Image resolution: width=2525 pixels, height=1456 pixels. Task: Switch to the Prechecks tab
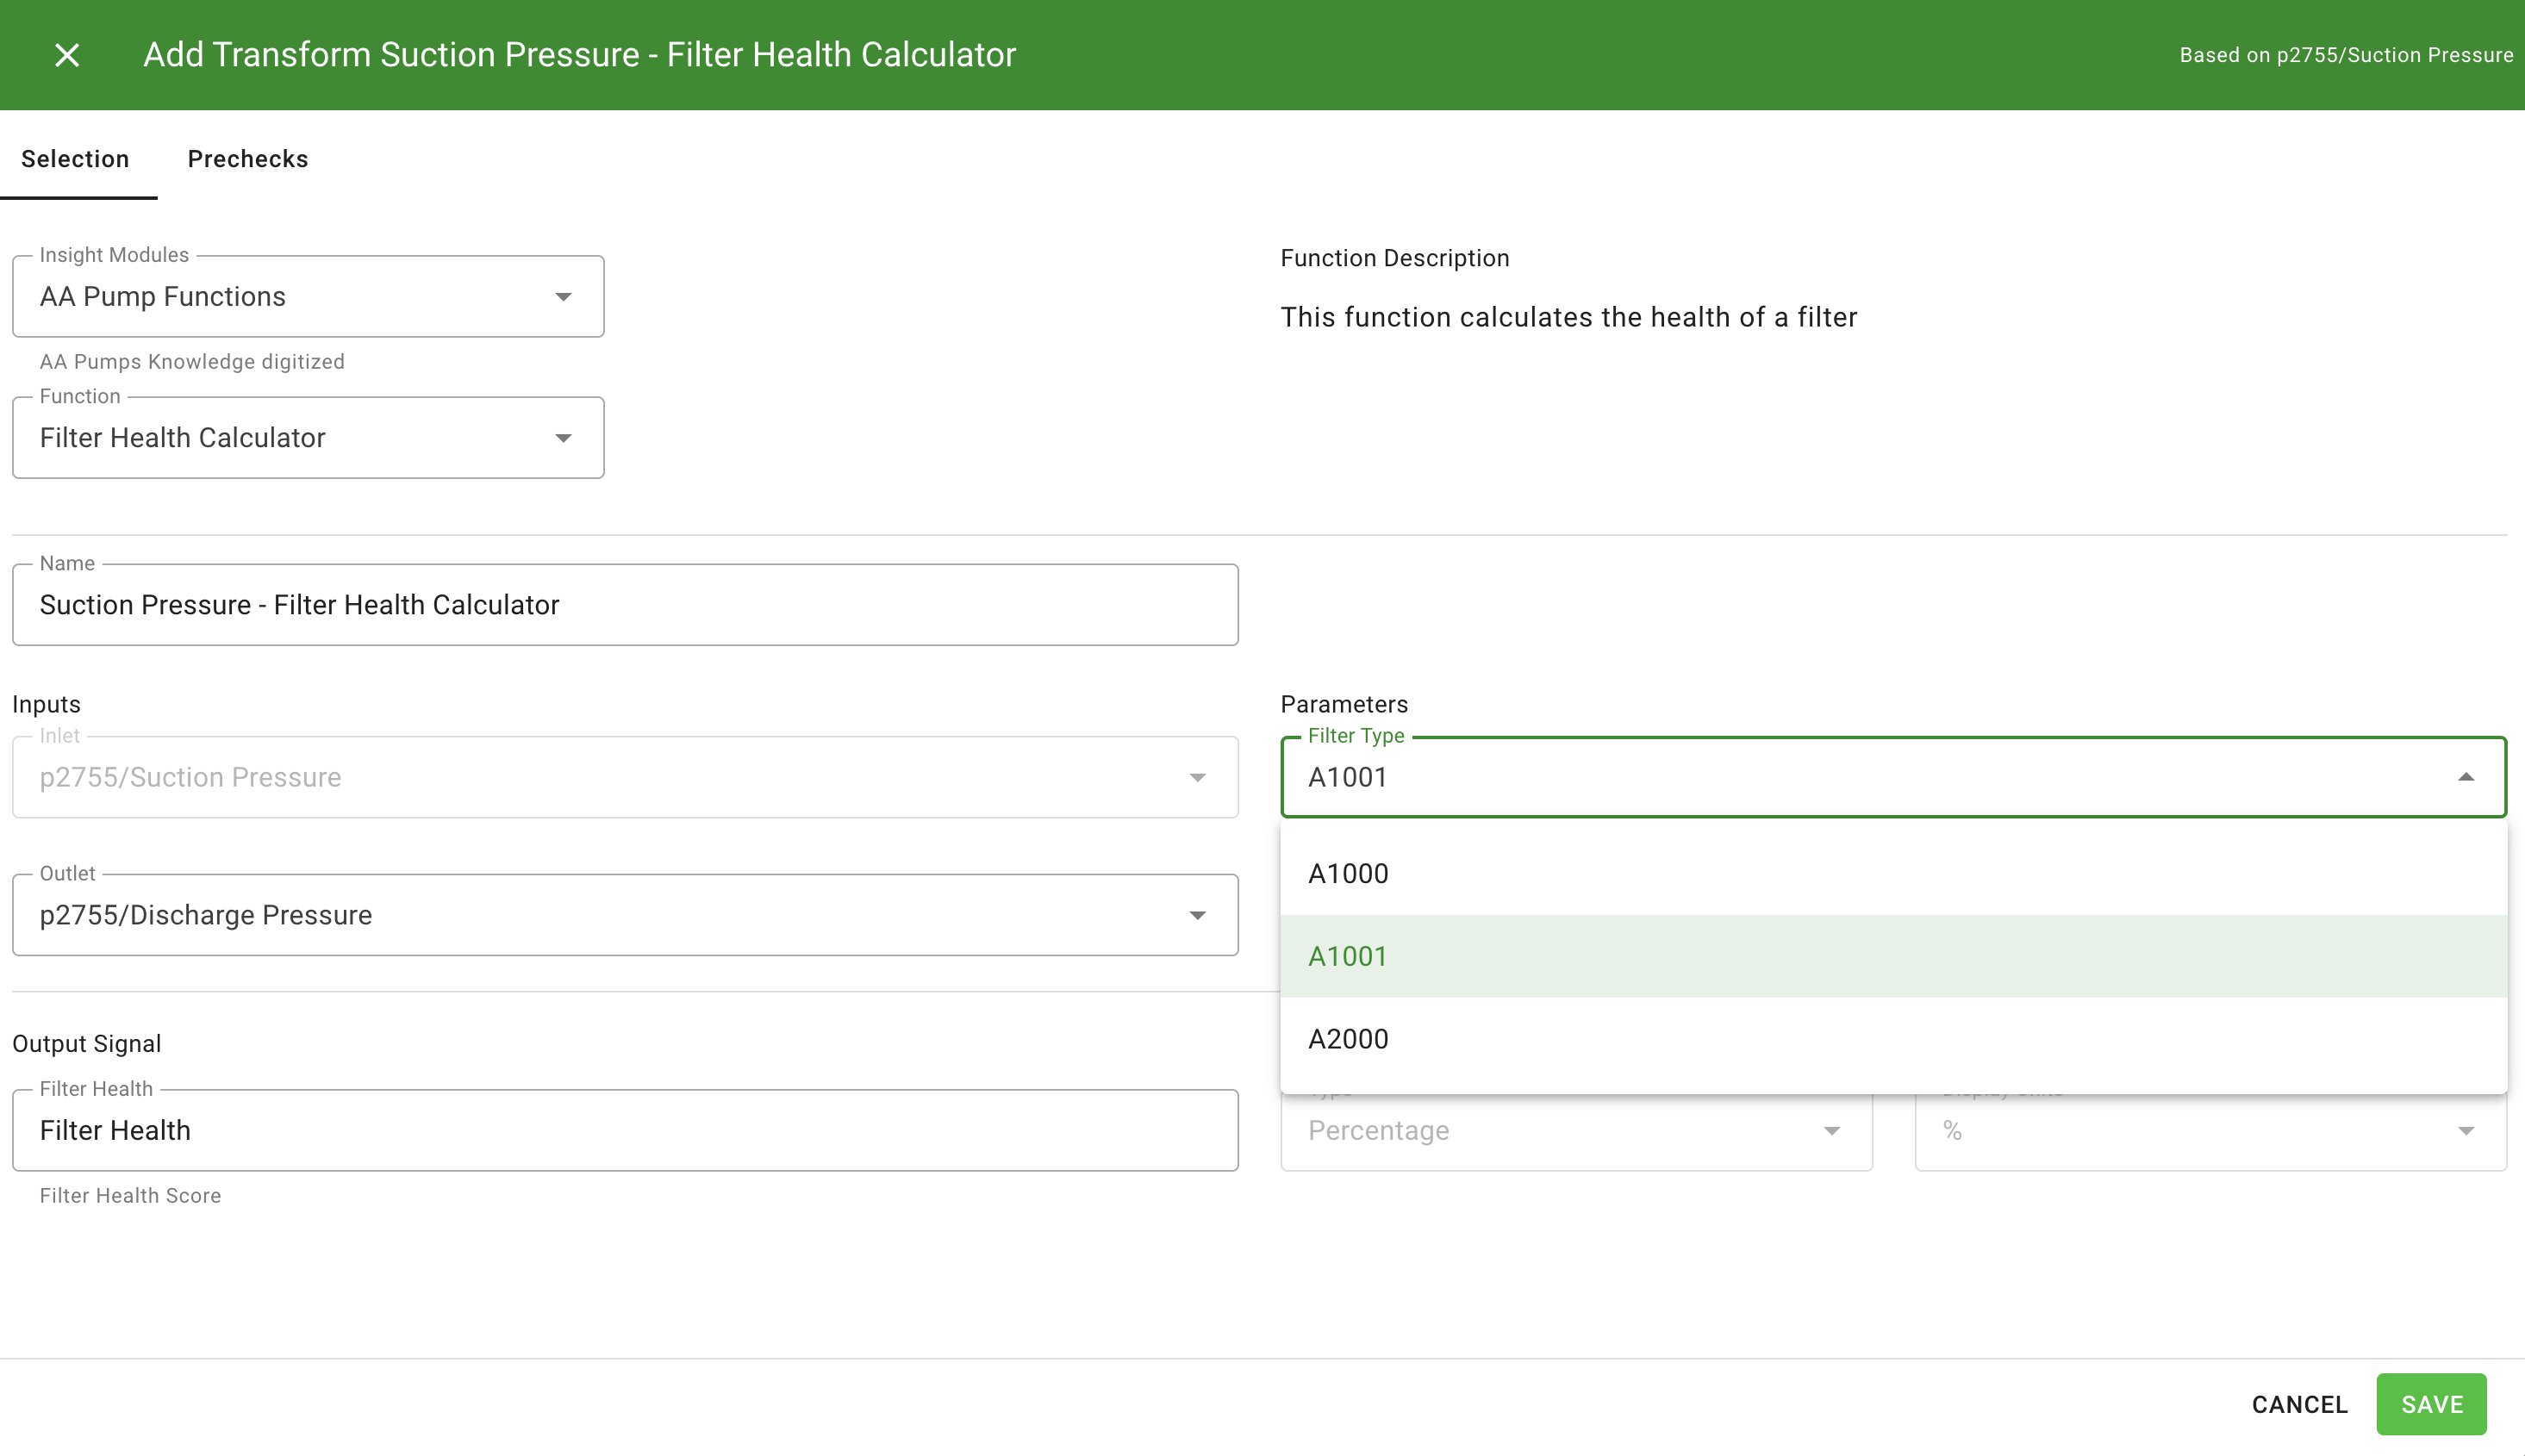coord(247,158)
